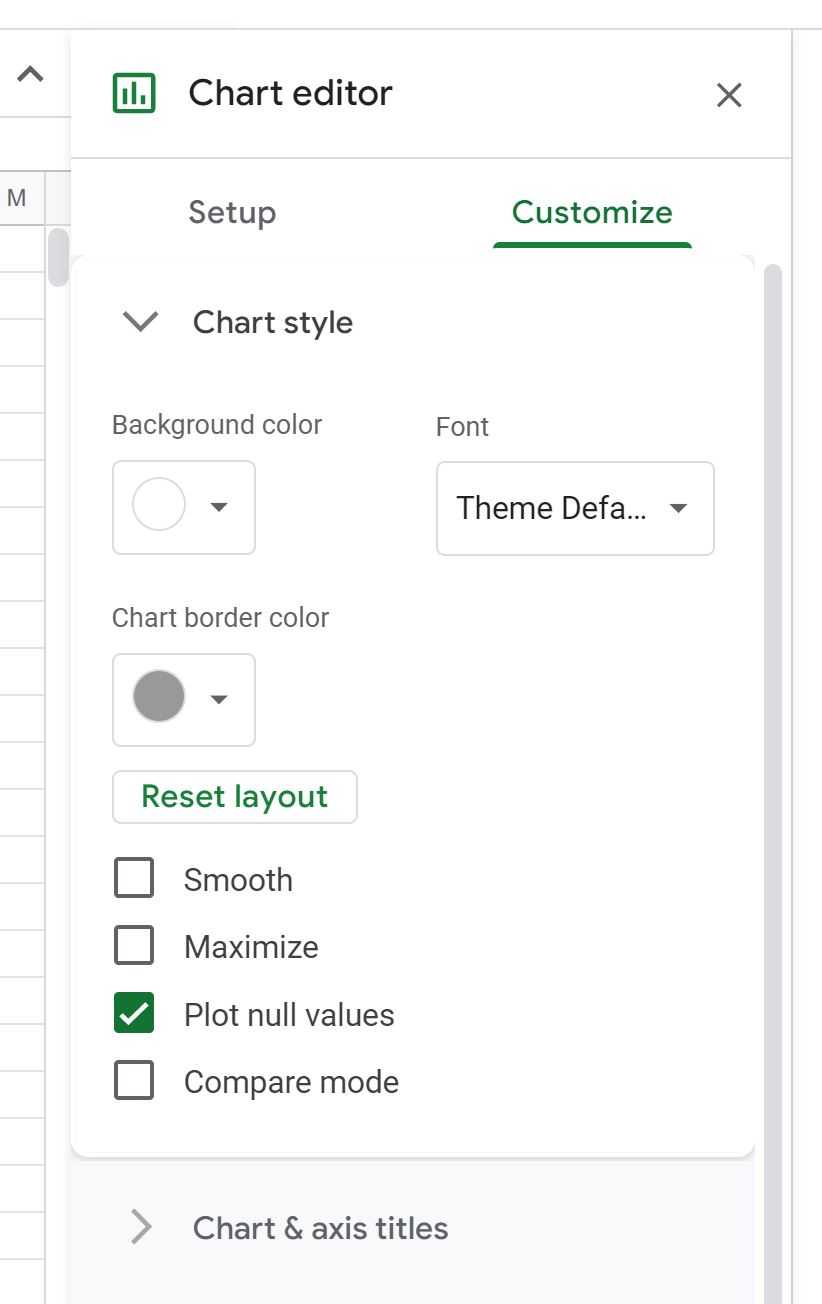Image resolution: width=822 pixels, height=1304 pixels.
Task: Enable Compare mode
Action: coord(133,1080)
